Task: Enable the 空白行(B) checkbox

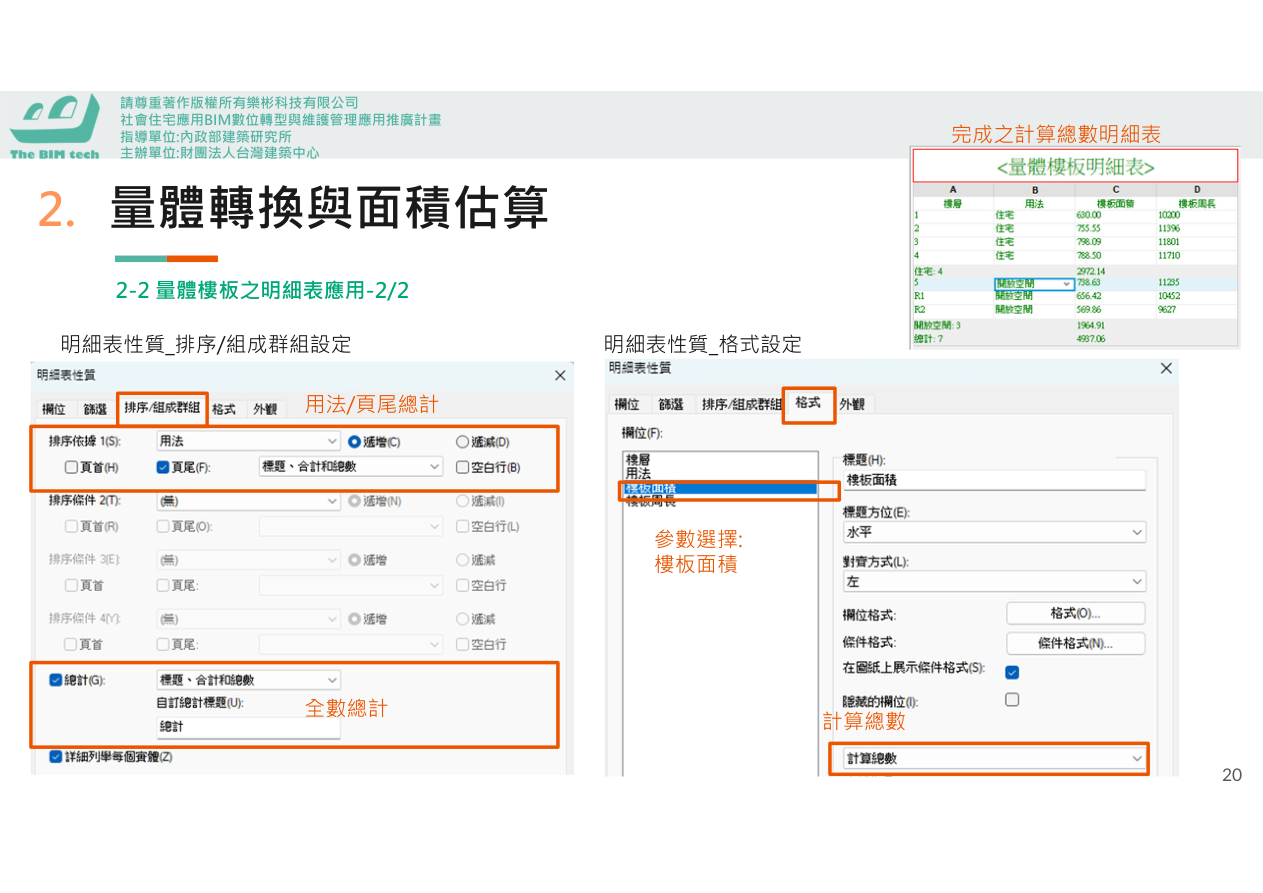Action: [462, 467]
